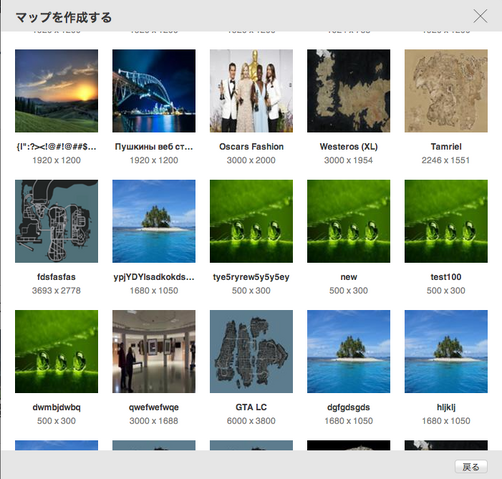Click the test100 label
This screenshot has width=502, height=479.
(446, 277)
